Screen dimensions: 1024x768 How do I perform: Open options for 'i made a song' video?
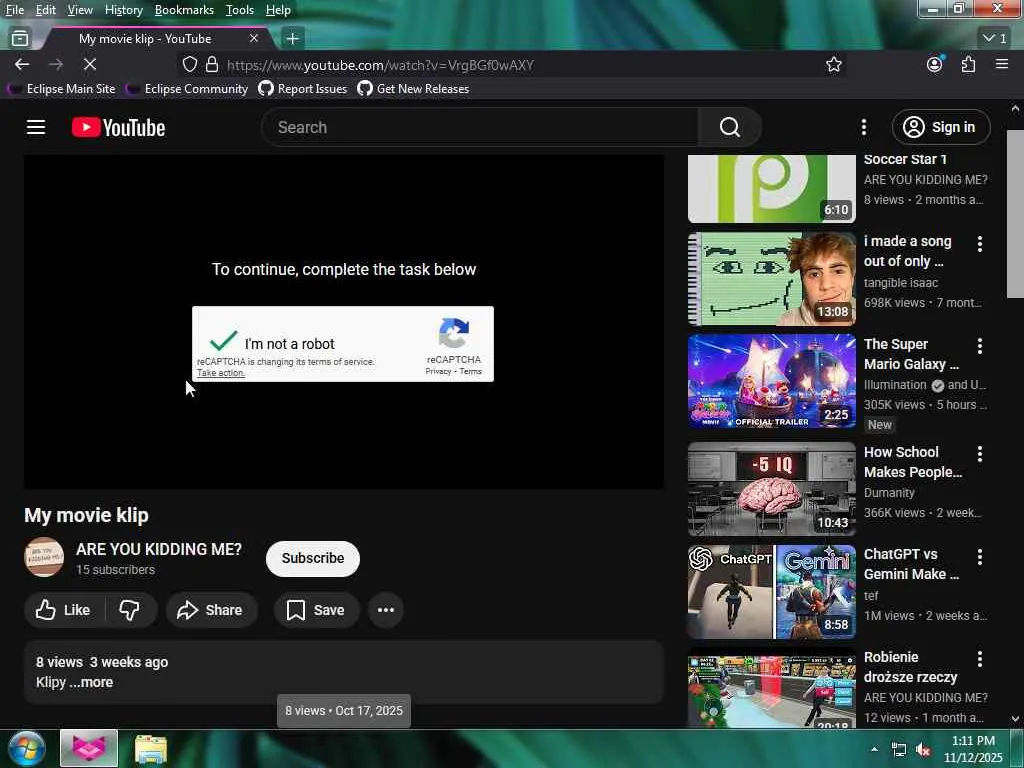click(980, 244)
